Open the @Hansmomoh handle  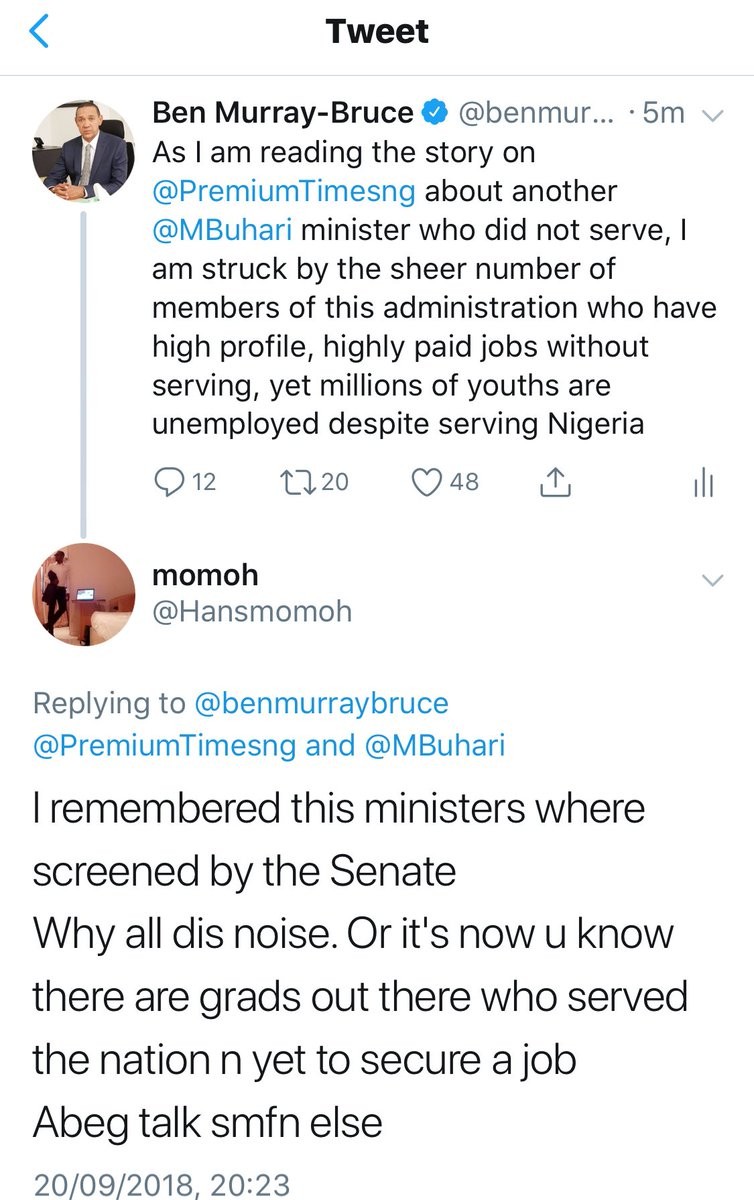click(x=251, y=611)
